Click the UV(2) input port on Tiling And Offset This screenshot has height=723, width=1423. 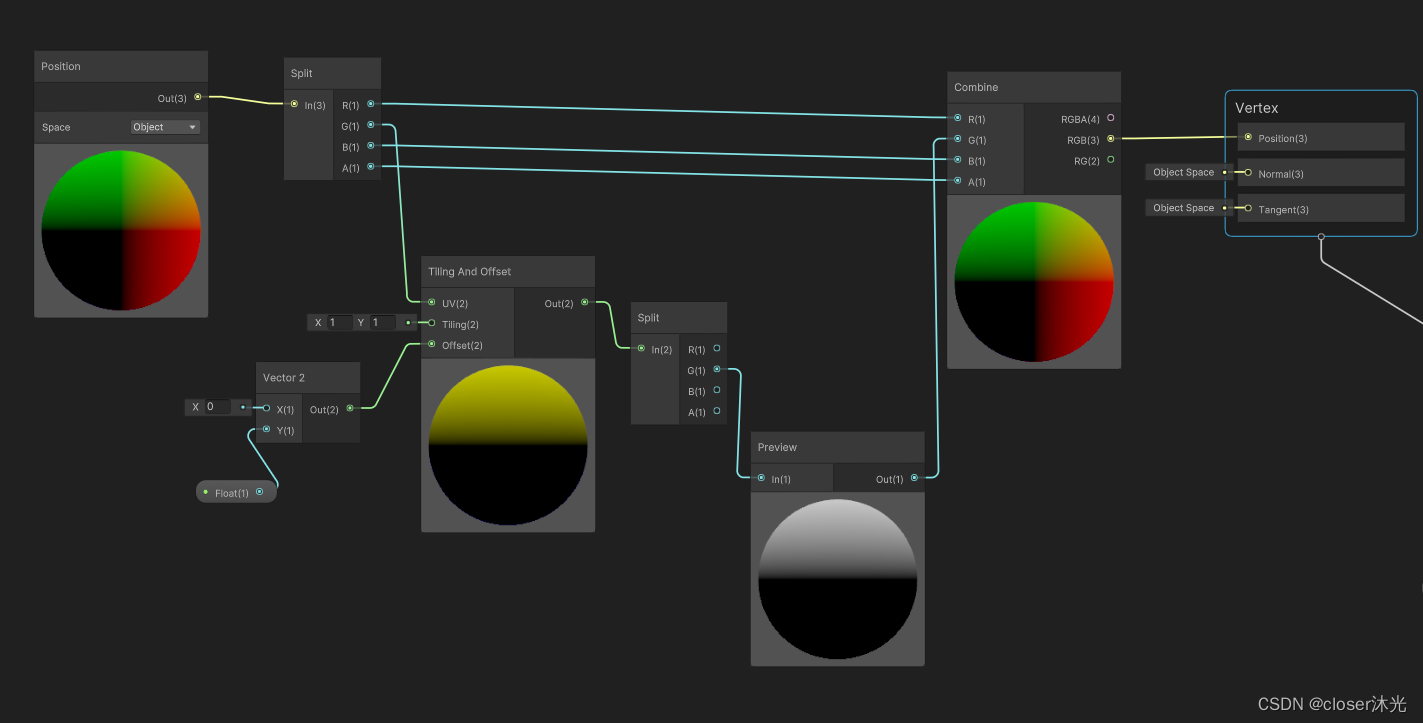tap(429, 303)
